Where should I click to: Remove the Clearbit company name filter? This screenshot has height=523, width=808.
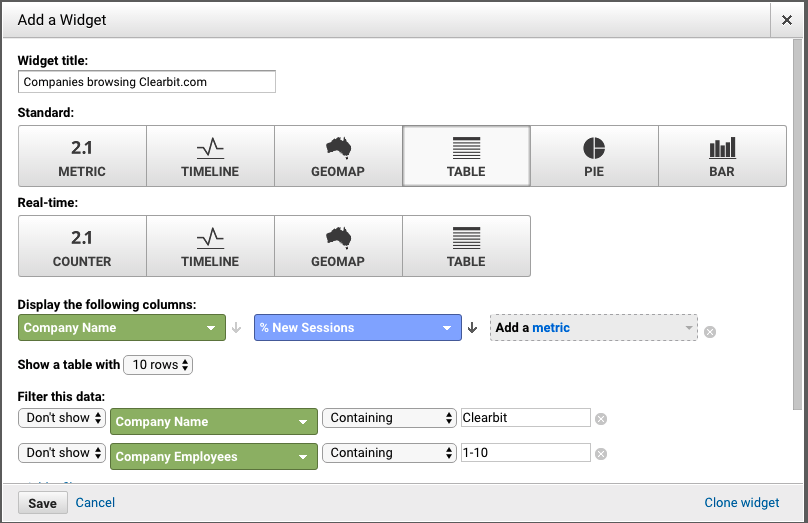[x=601, y=419]
